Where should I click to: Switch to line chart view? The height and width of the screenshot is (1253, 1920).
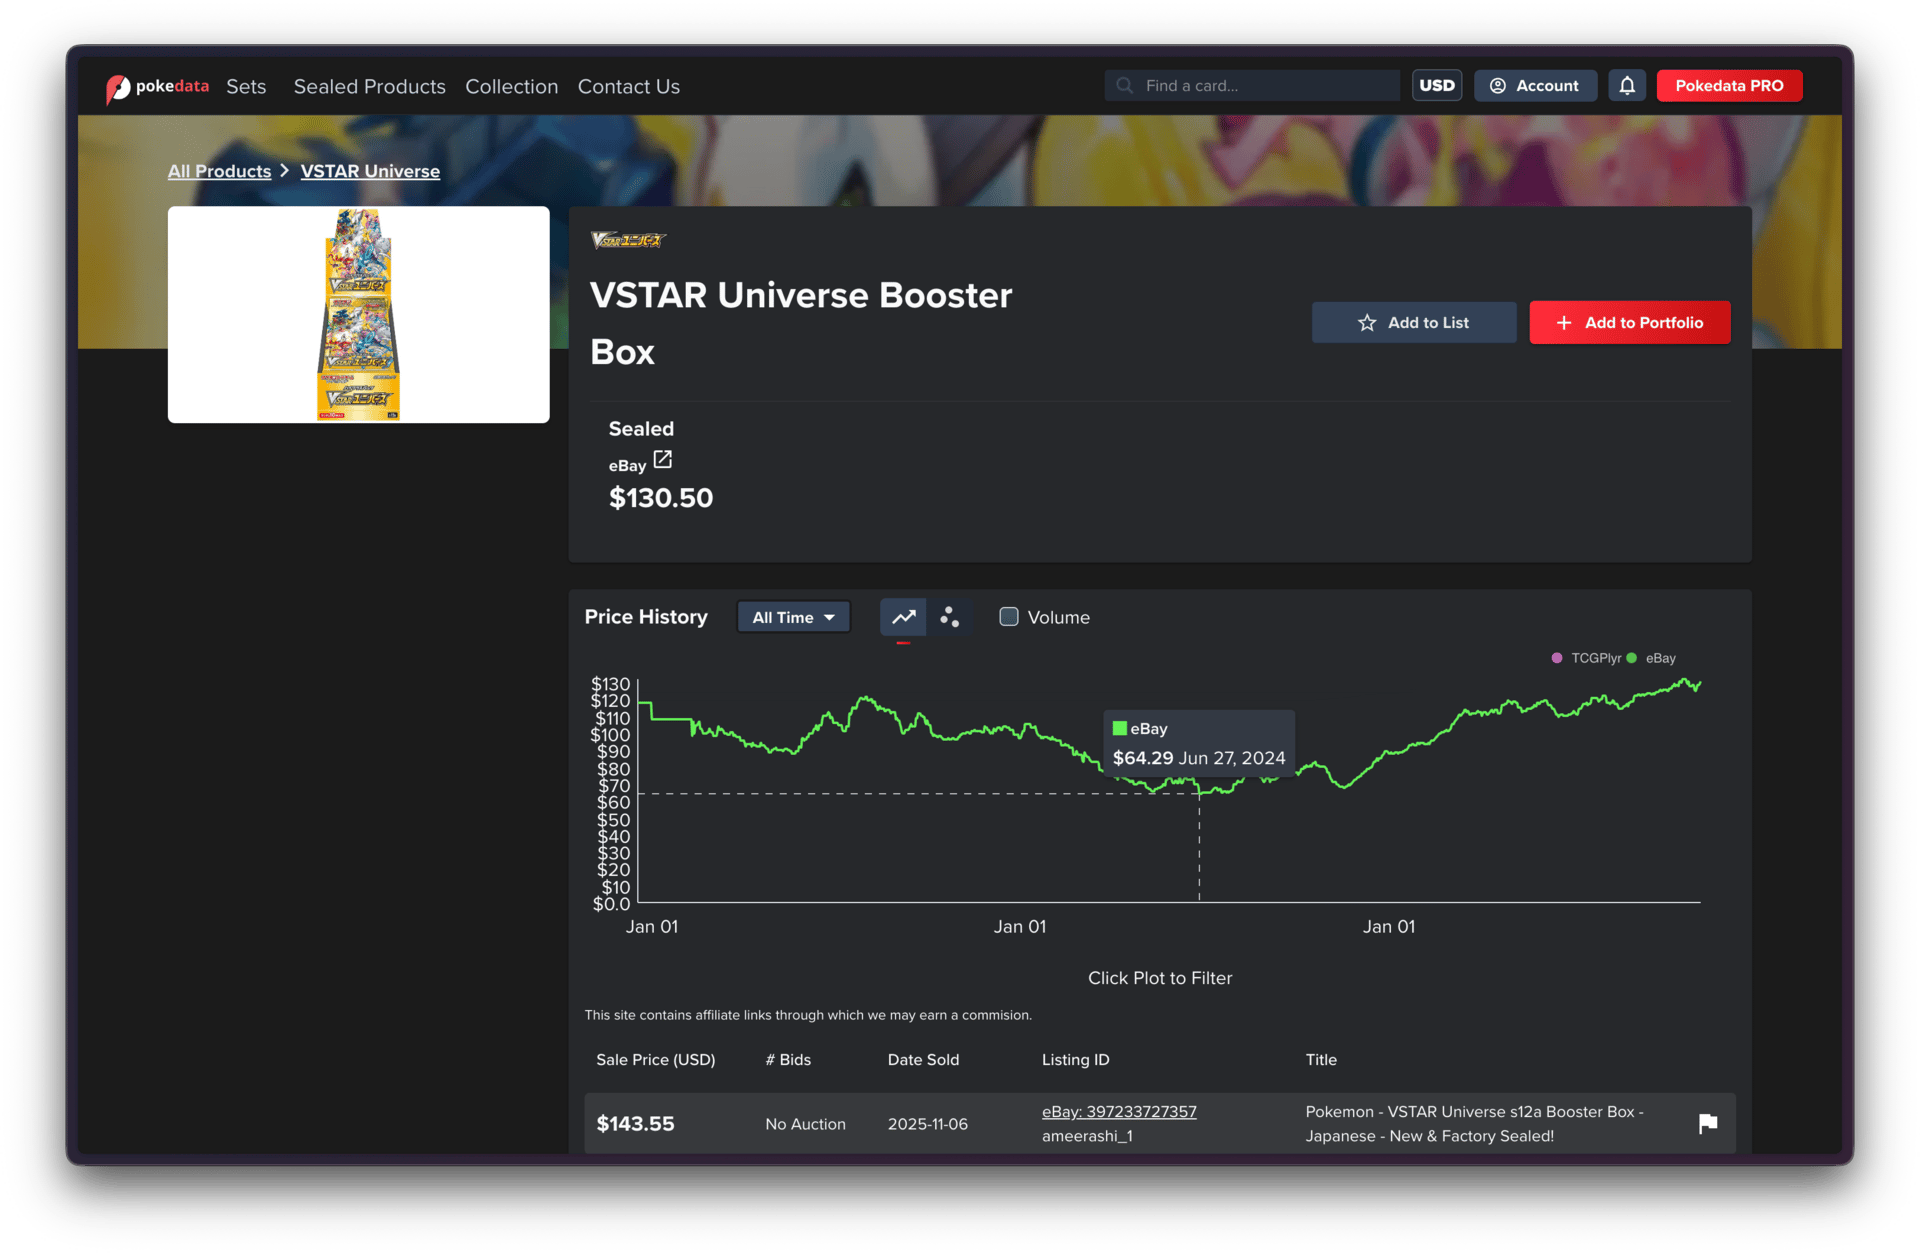(x=903, y=617)
